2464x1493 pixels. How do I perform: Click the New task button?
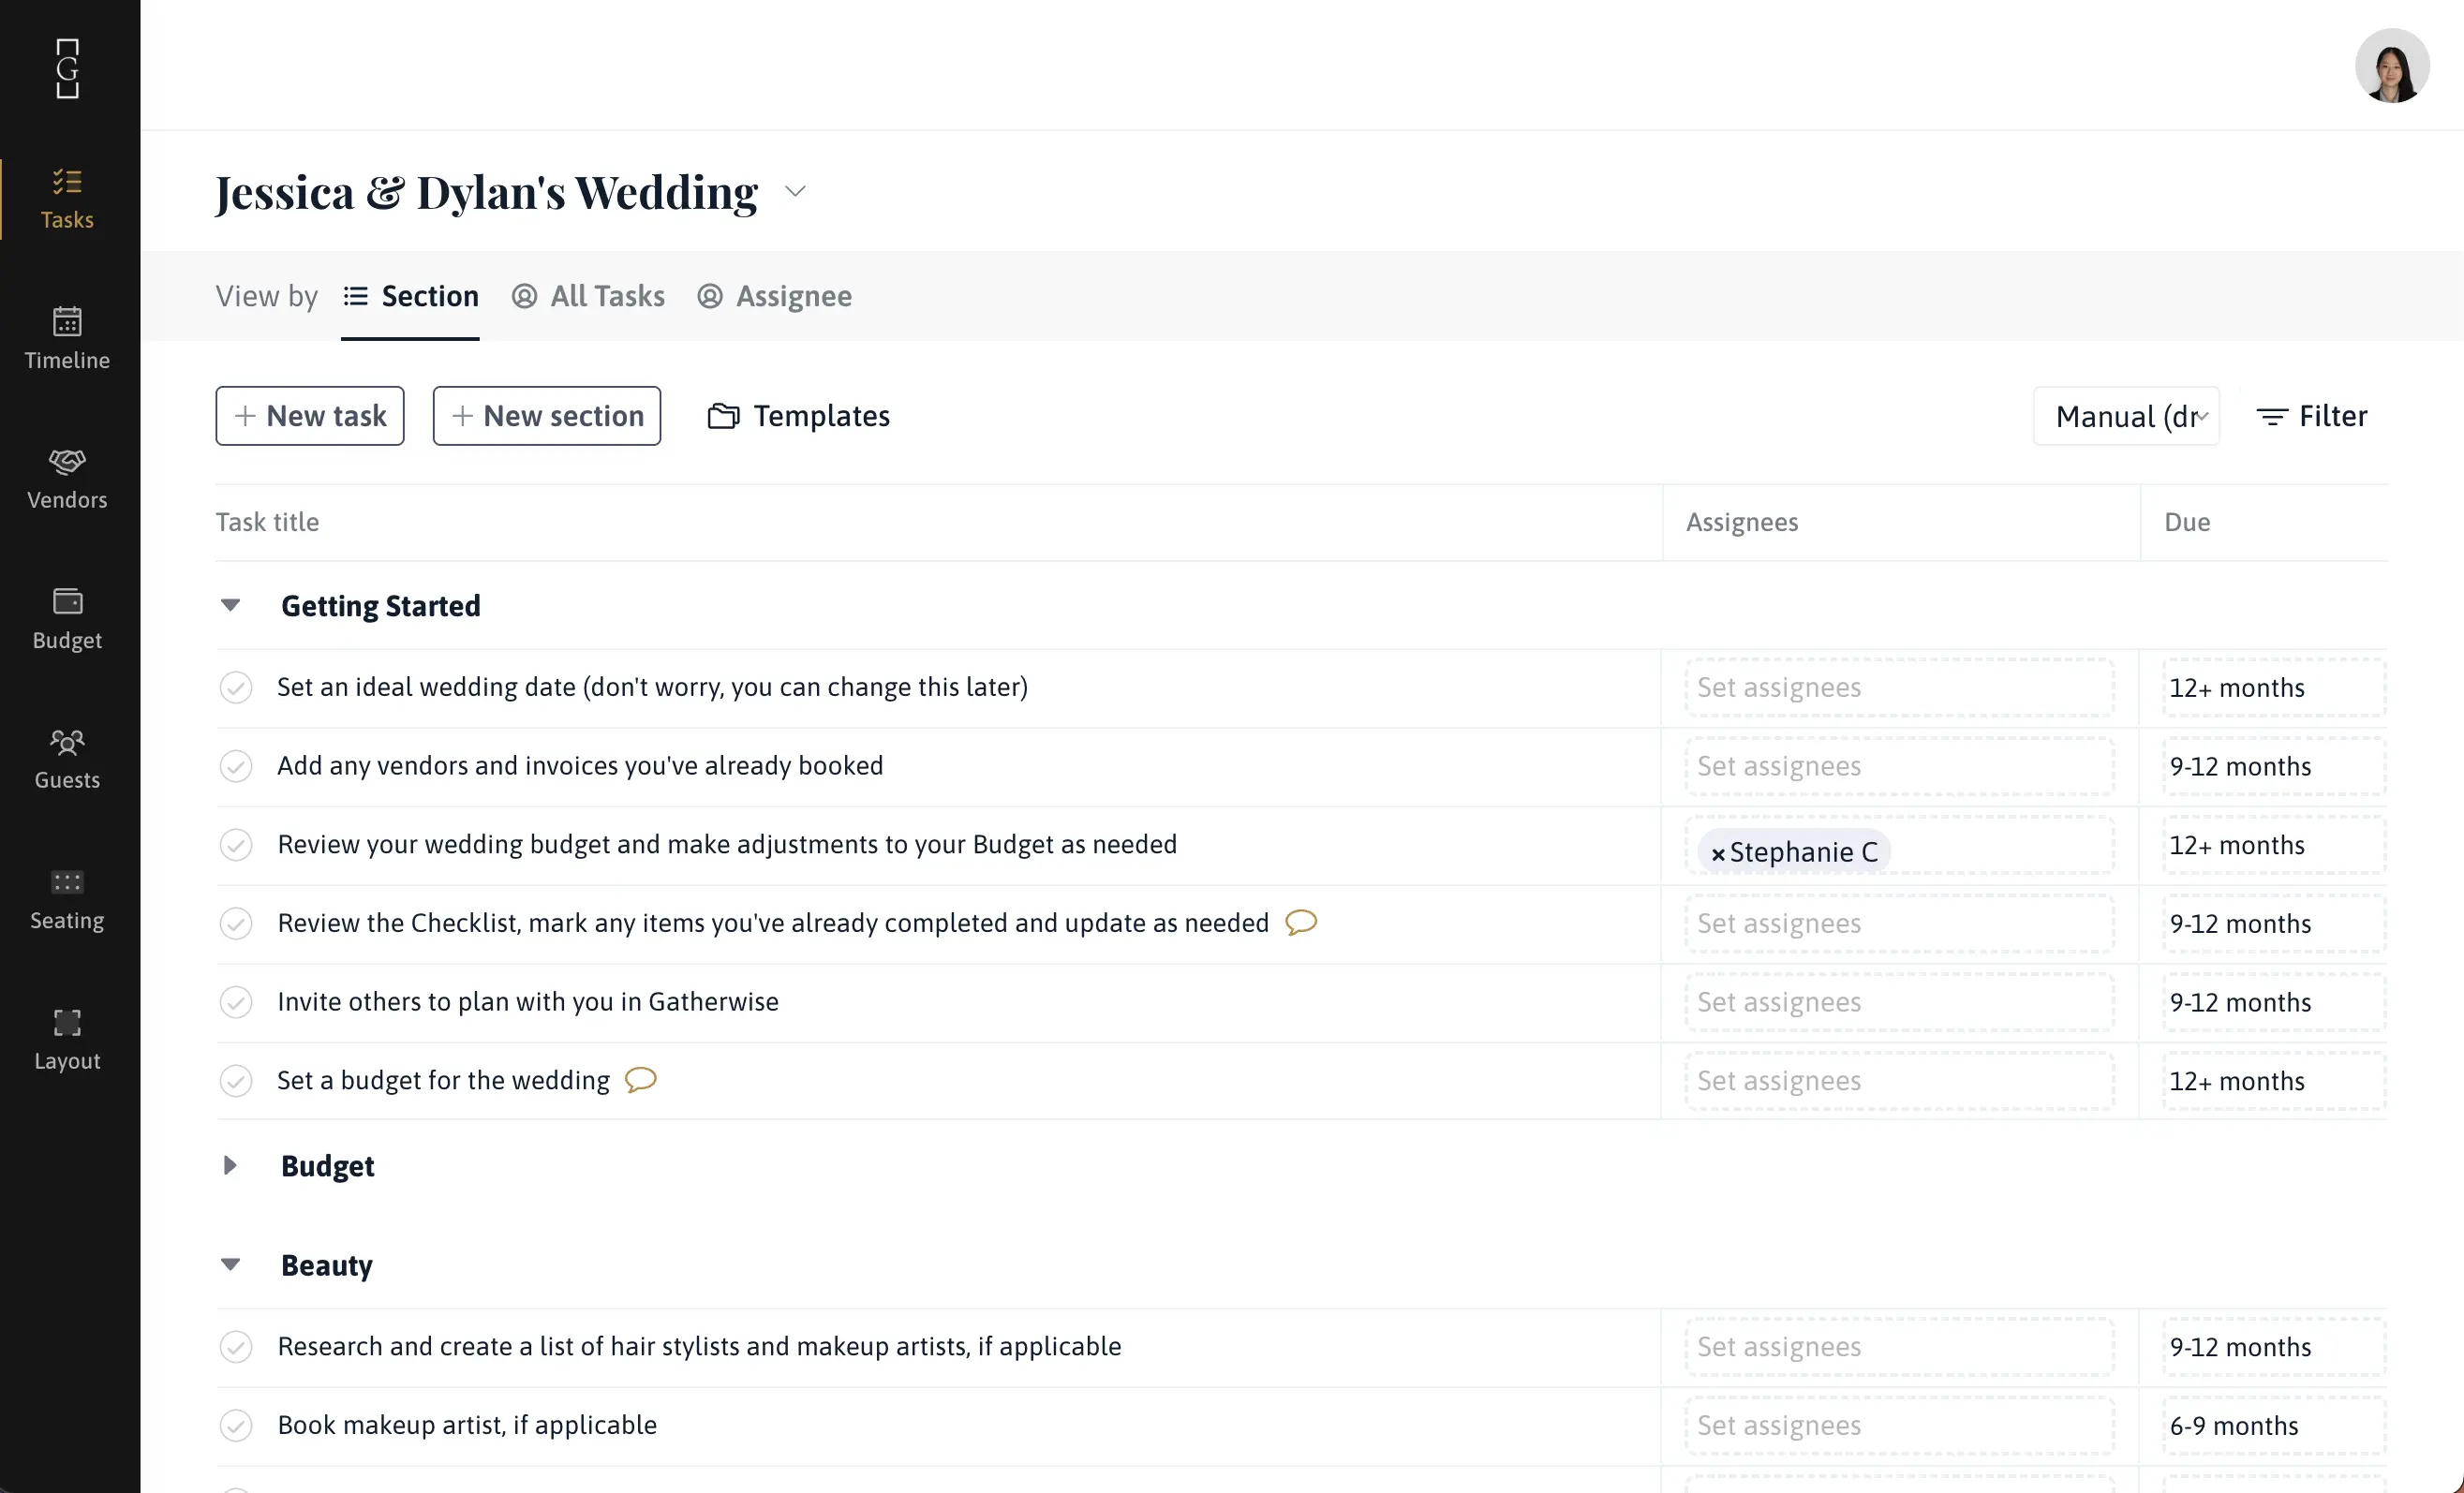coord(310,416)
